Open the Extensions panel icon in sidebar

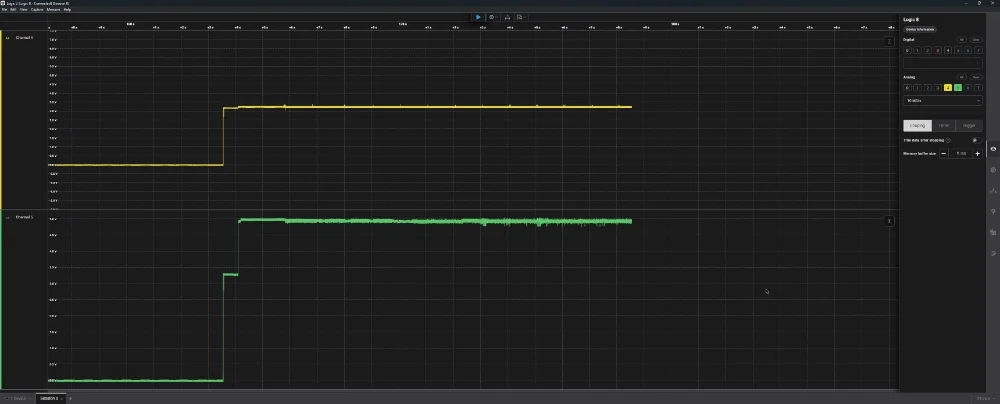pos(992,232)
